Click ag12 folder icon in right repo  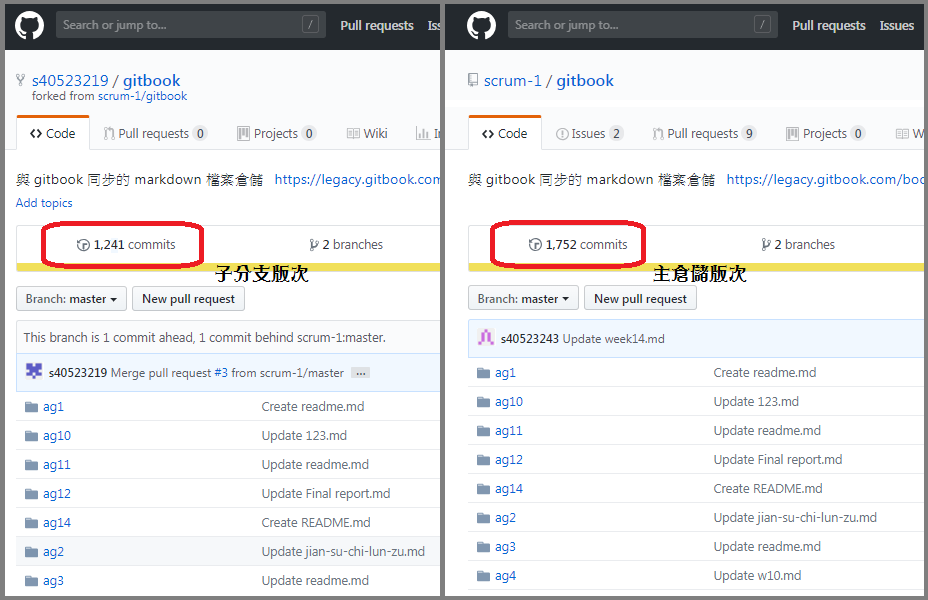click(484, 460)
